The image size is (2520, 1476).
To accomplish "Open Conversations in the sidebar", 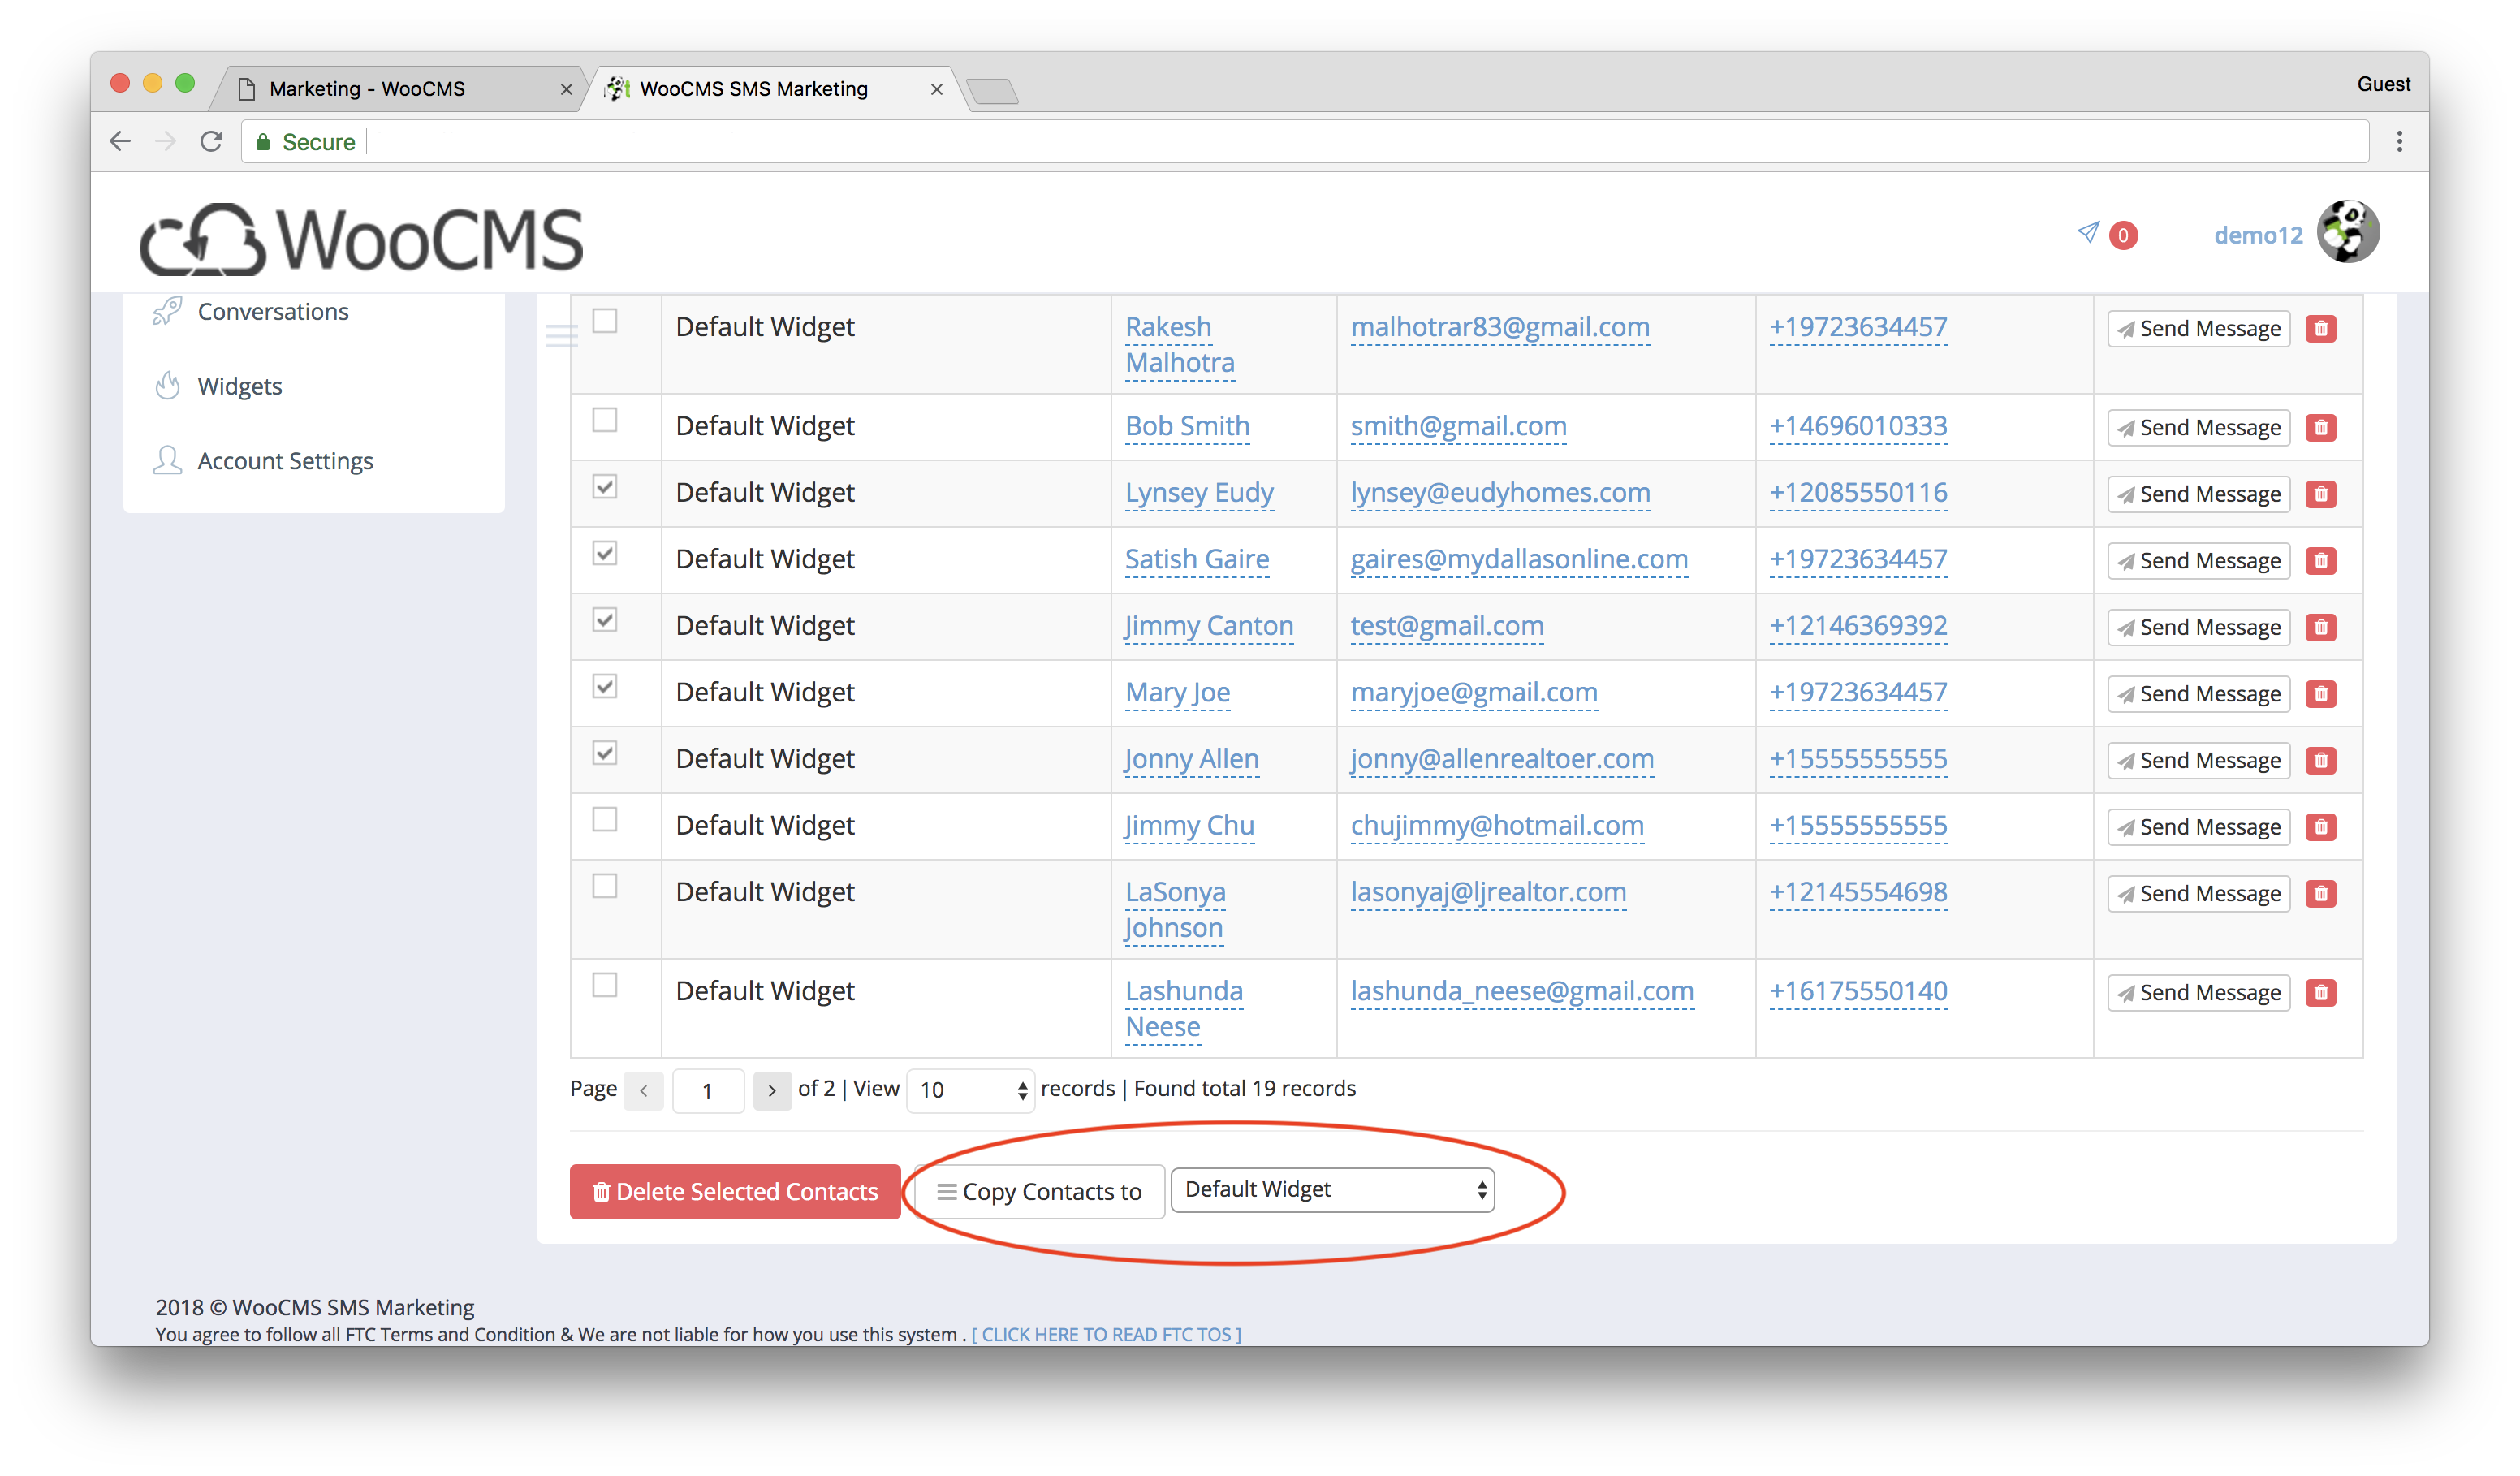I will coord(273,311).
